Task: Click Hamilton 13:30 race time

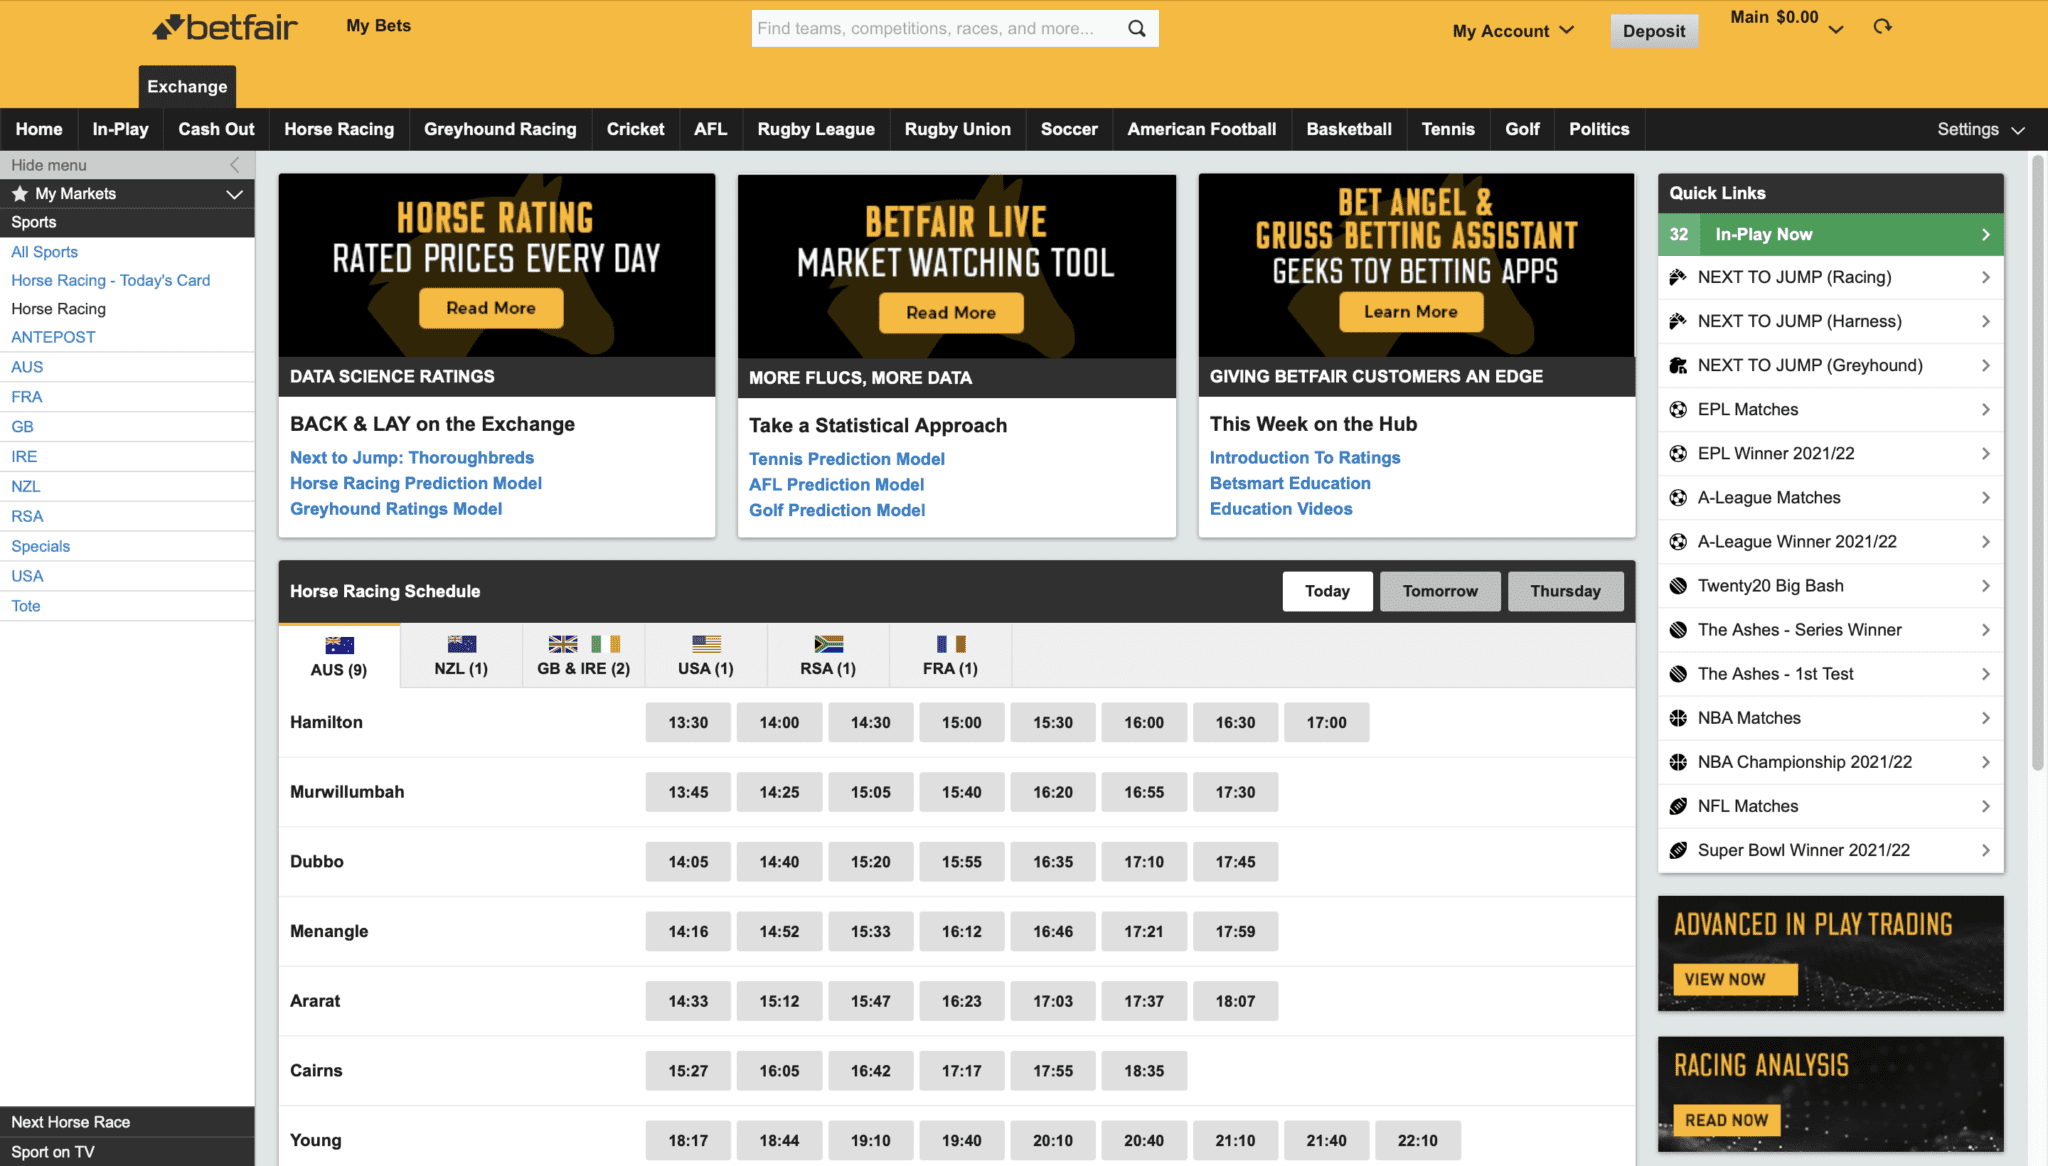Action: pyautogui.click(x=688, y=722)
